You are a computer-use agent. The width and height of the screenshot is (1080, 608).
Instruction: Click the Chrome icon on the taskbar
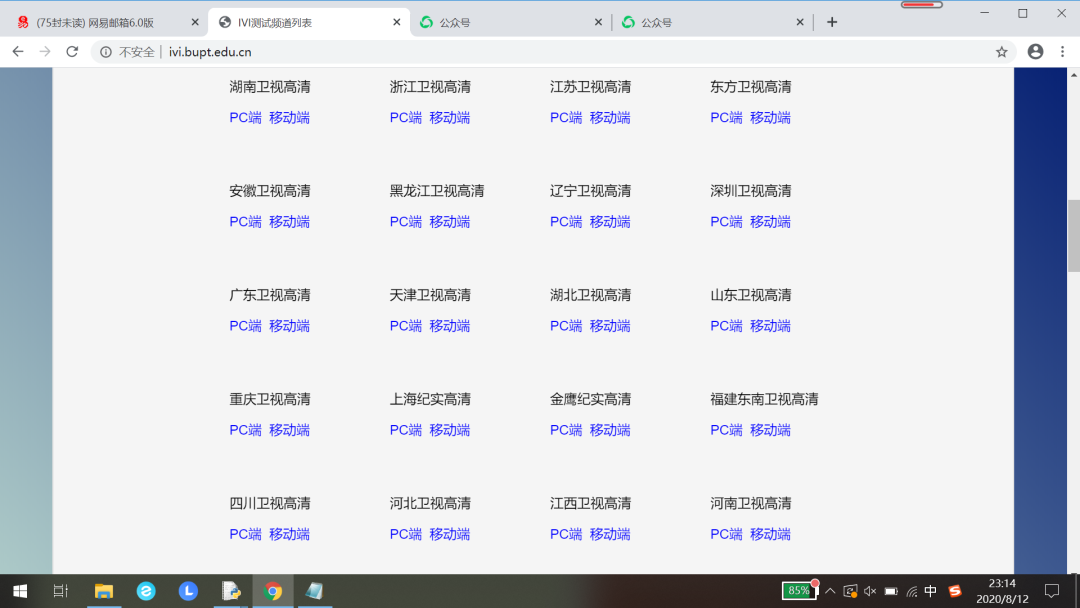click(273, 591)
